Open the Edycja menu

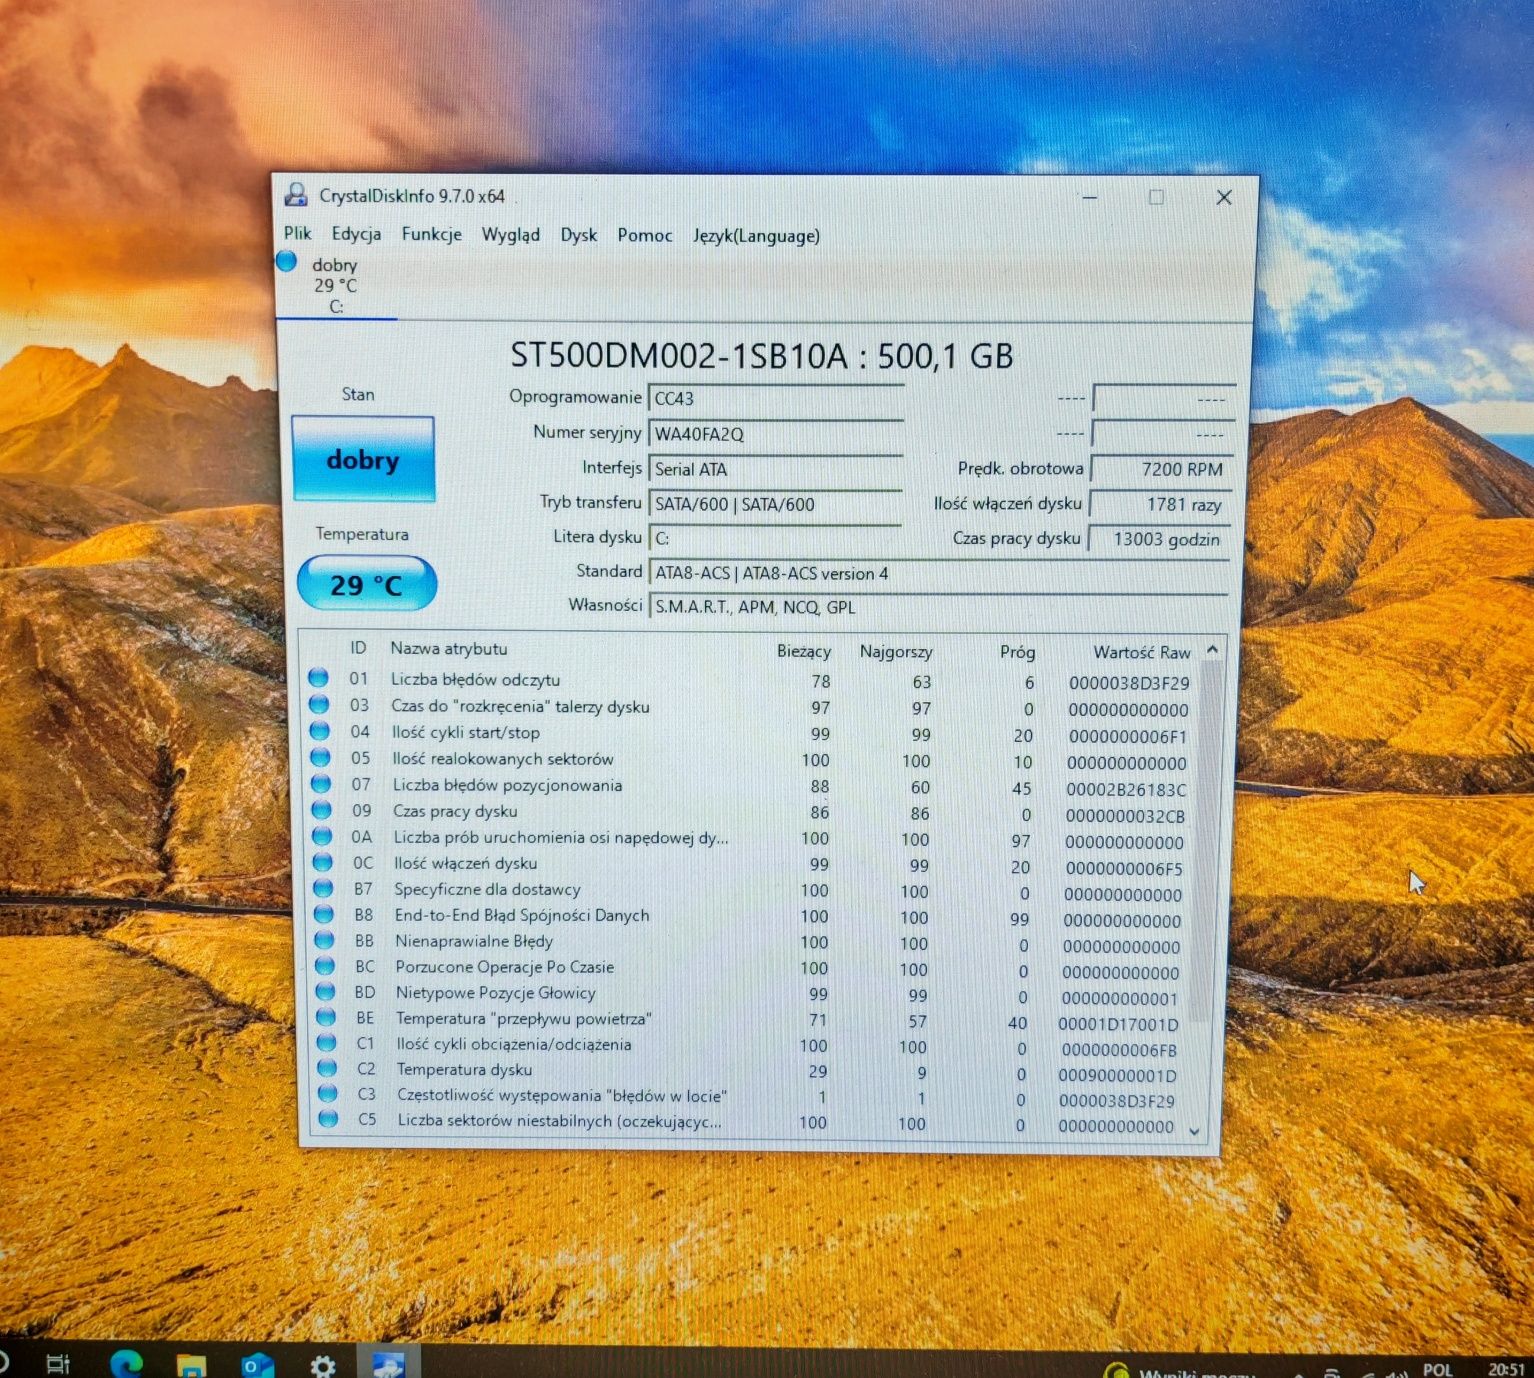click(x=356, y=234)
